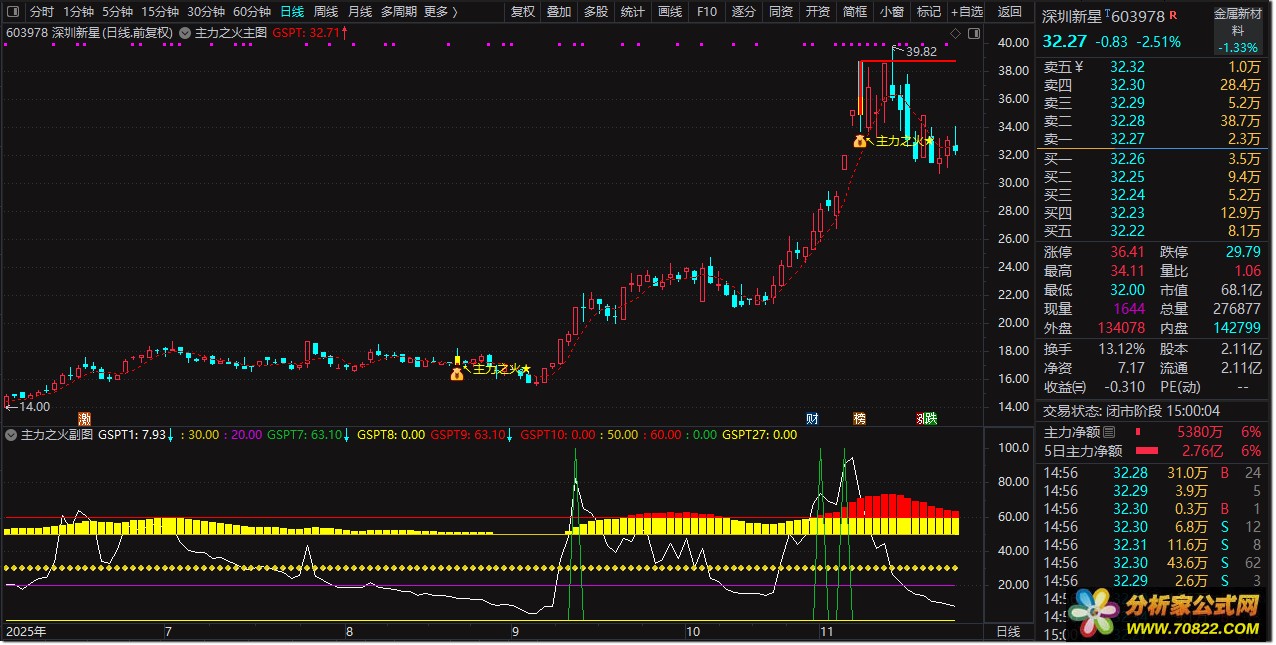Open 主力之火主图 indicator dropdown arrow

(x=186, y=33)
